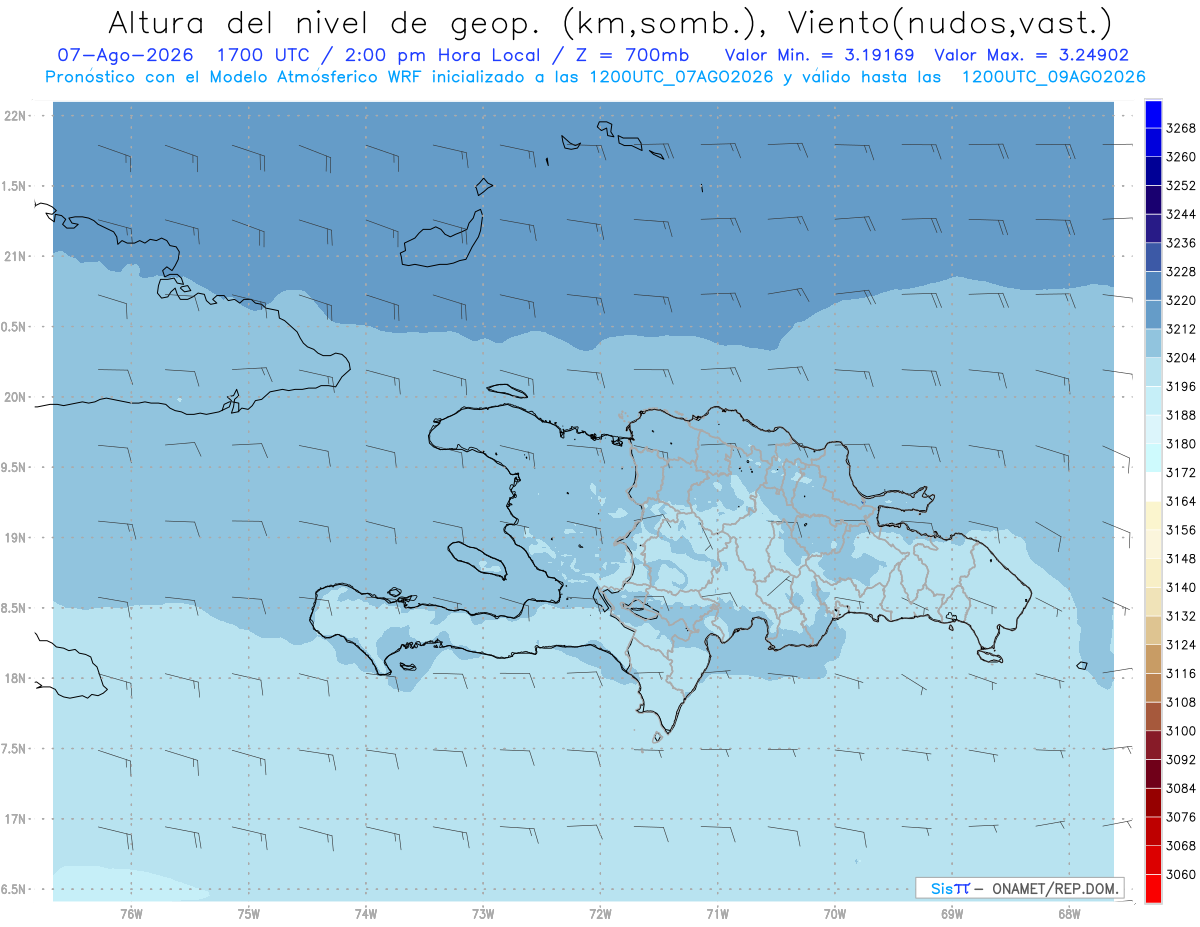Click the 73W longitude label
This screenshot has height=927, width=1200.
483,912
